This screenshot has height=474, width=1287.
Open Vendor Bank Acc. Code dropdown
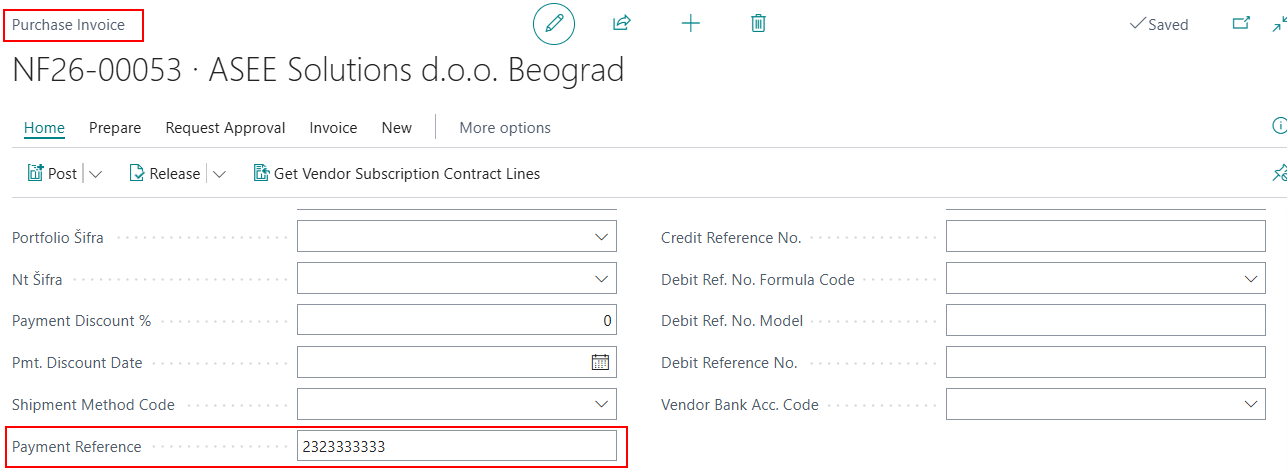(1250, 404)
